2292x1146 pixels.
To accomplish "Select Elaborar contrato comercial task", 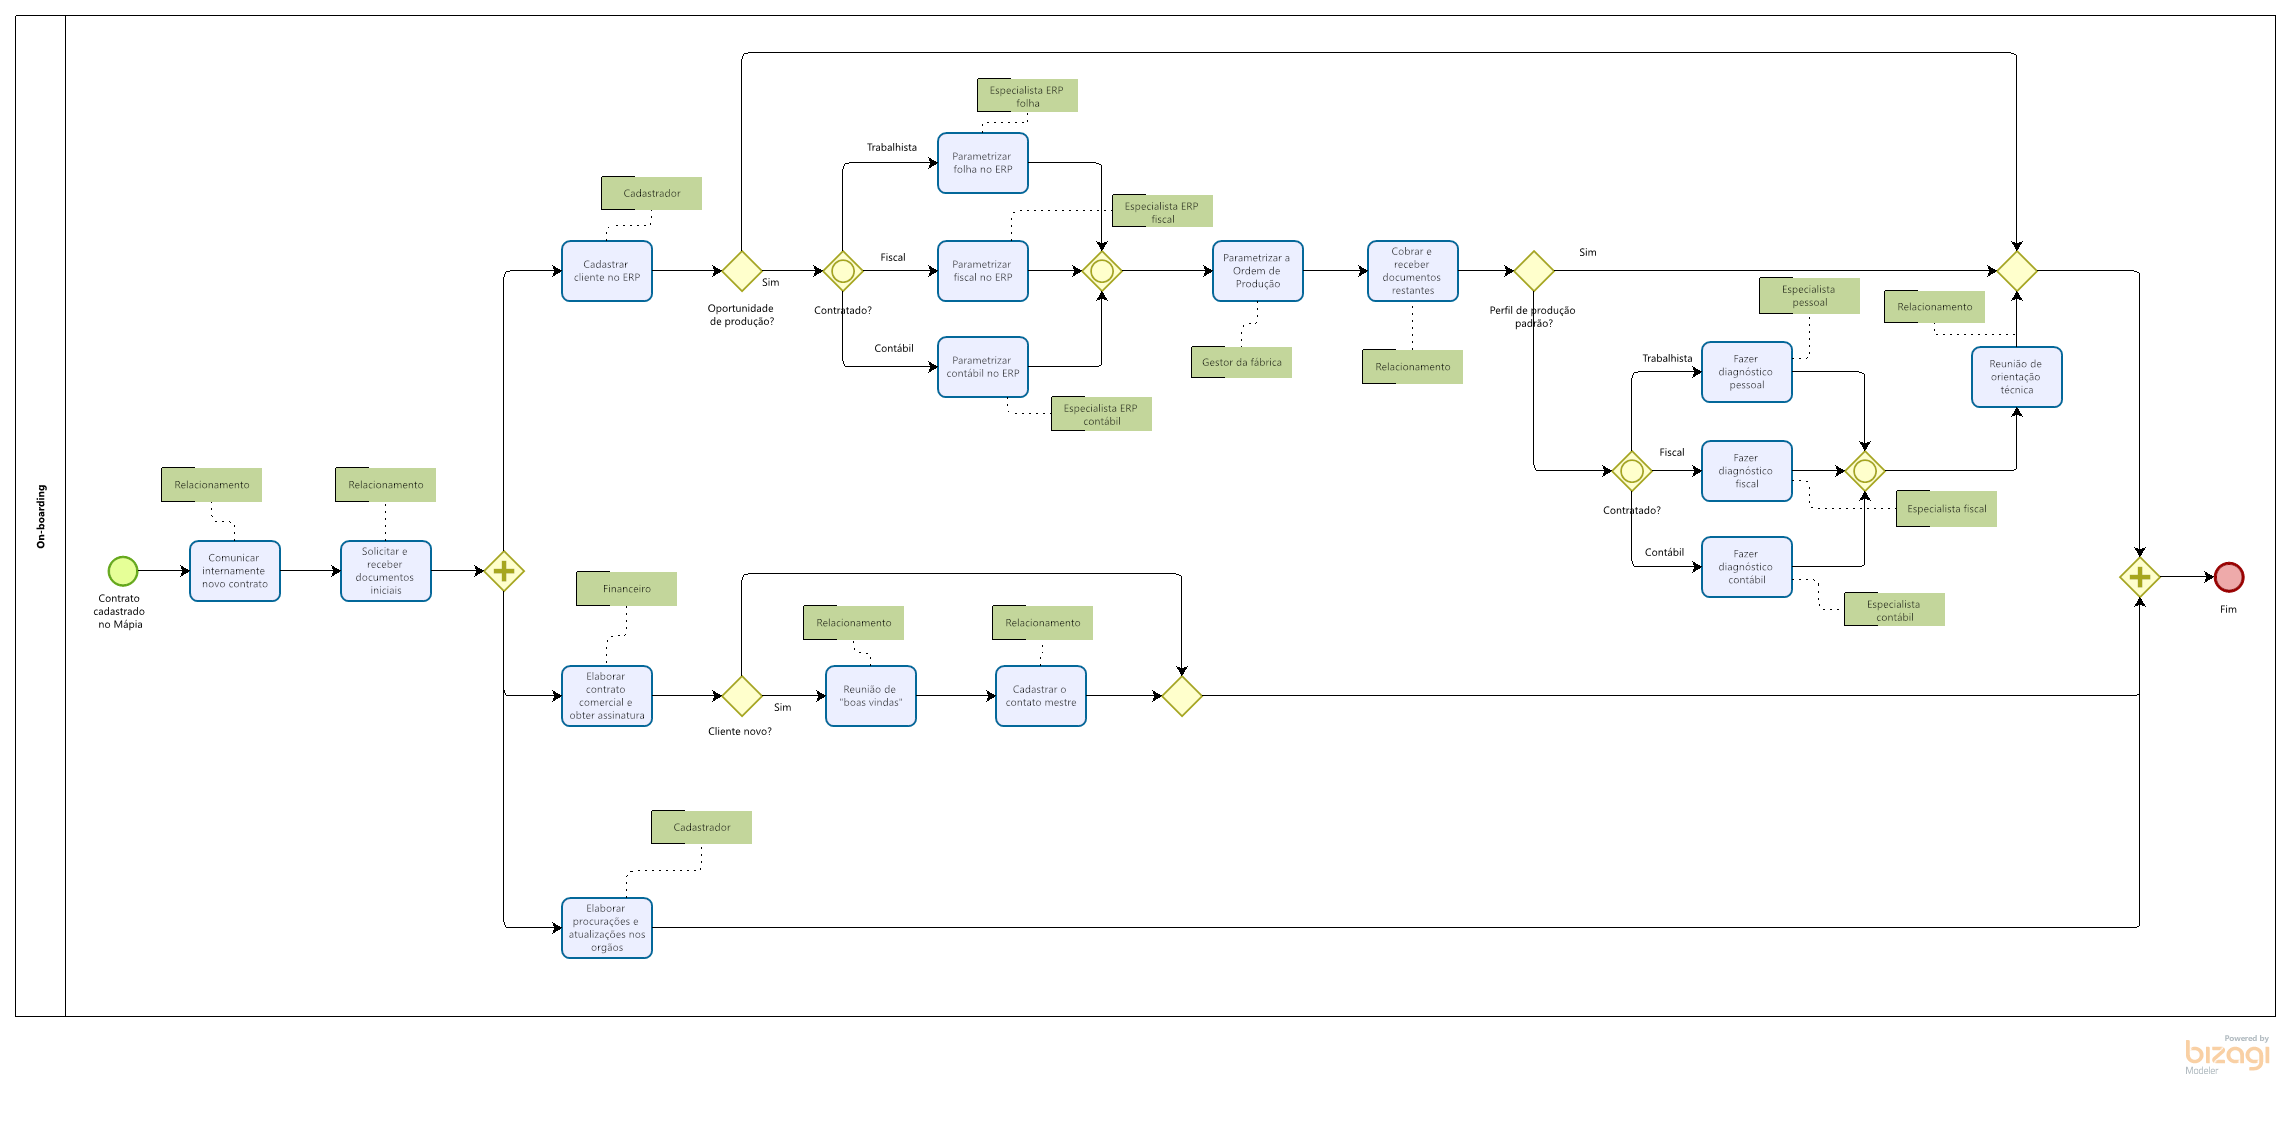I will 607,696.
